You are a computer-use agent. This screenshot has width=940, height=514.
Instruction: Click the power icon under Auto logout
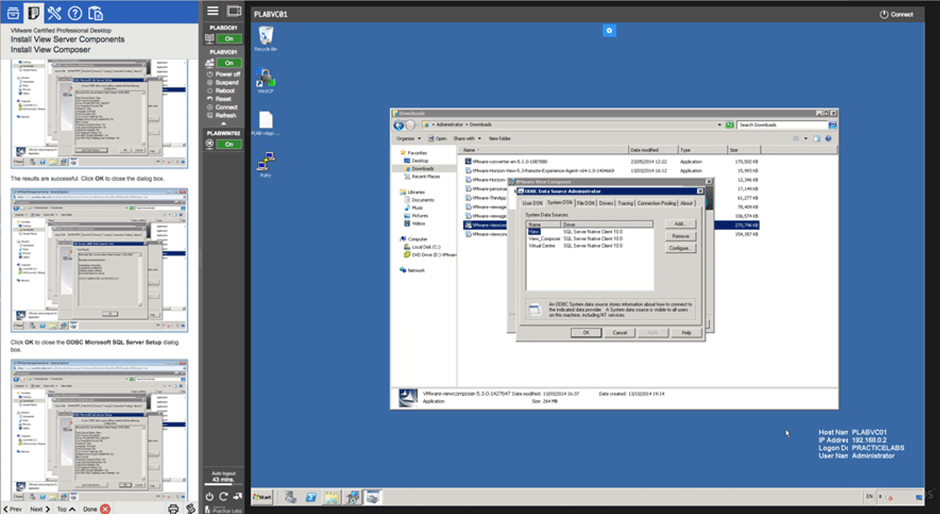[x=209, y=496]
